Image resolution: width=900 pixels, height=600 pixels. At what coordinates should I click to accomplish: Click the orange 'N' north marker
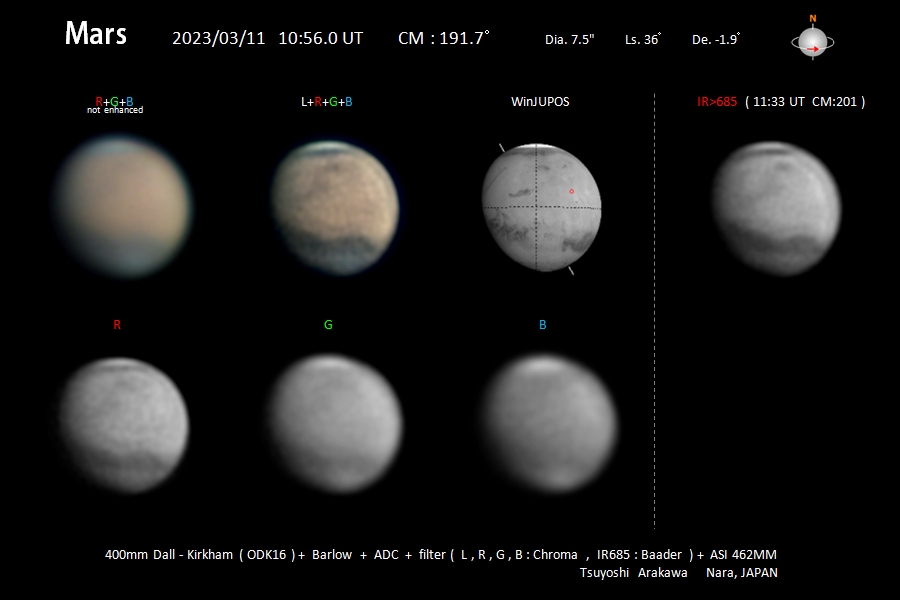[813, 19]
